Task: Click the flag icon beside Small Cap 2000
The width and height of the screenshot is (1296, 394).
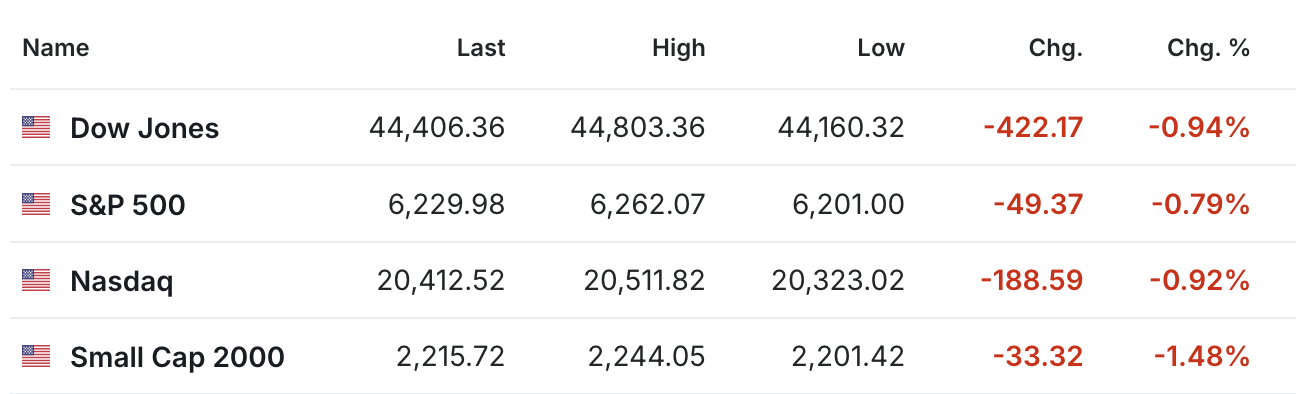Action: pos(36,356)
